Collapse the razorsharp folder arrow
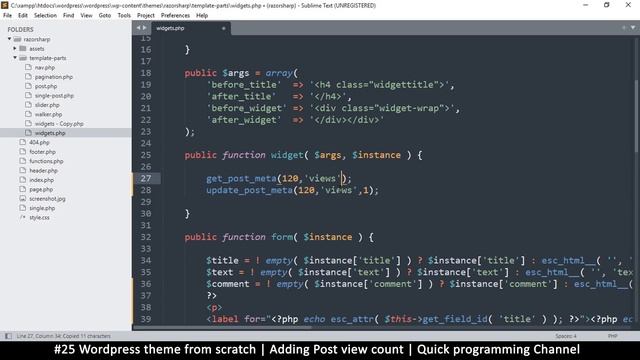640x360 pixels. 9,39
